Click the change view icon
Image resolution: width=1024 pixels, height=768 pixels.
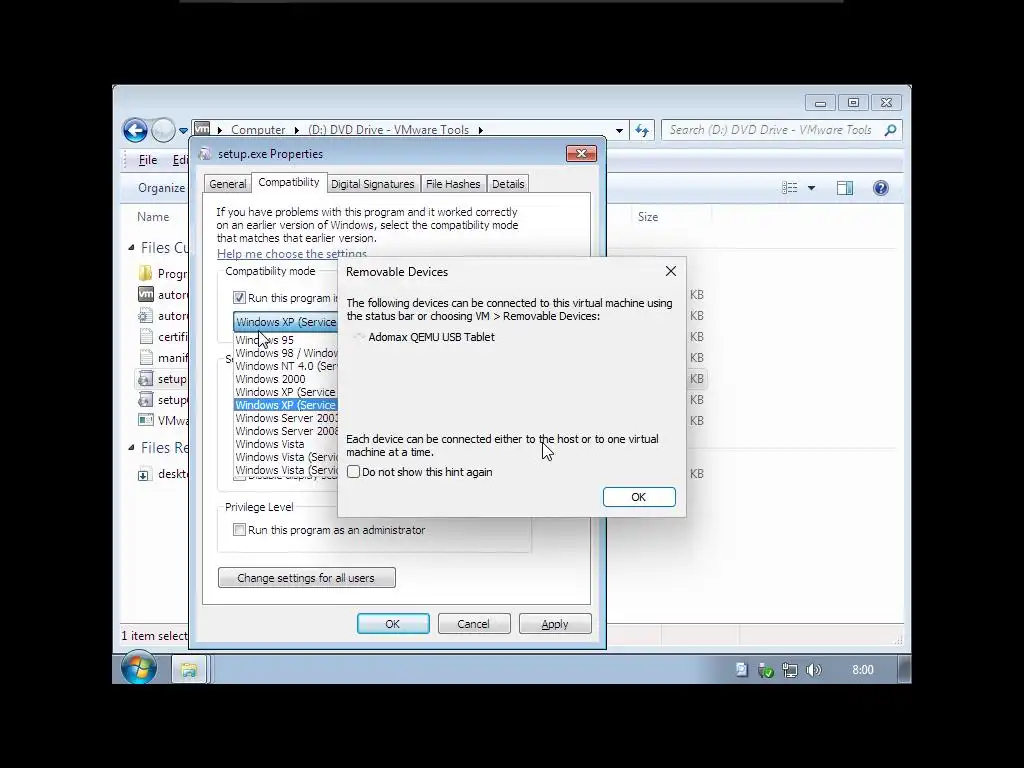(790, 188)
